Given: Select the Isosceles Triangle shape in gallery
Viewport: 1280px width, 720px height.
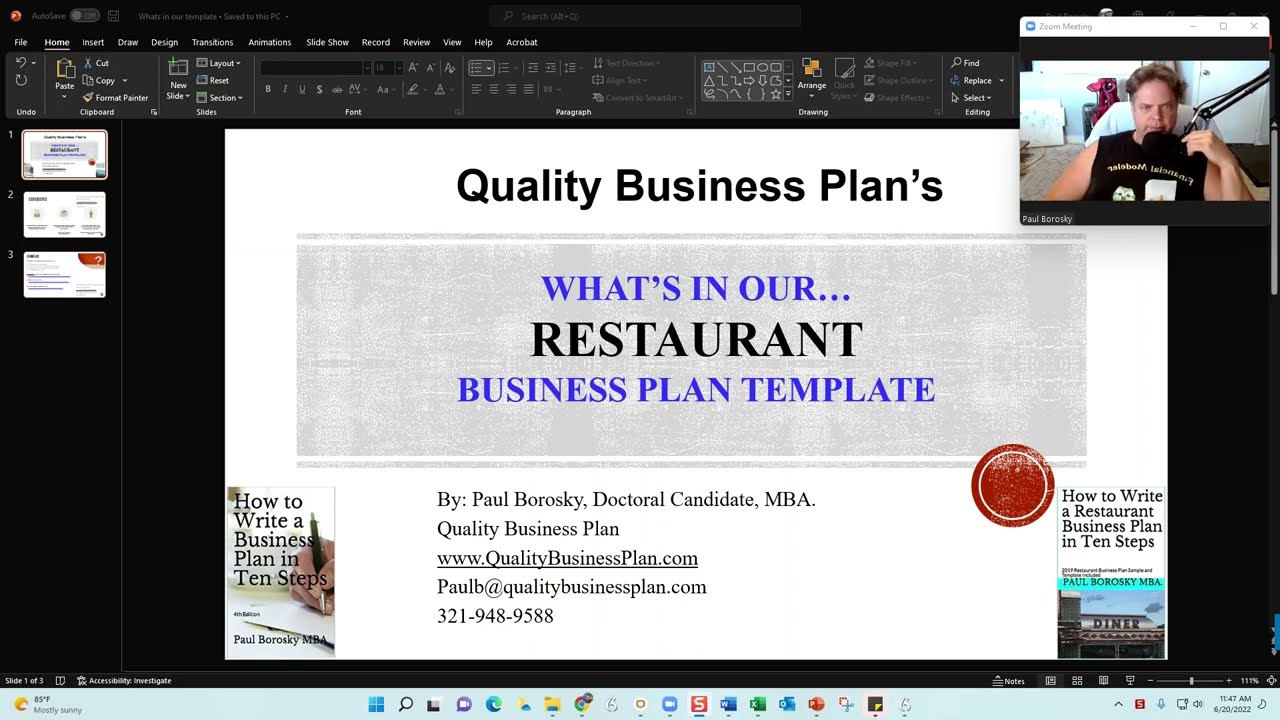Looking at the screenshot, I should 709,81.
